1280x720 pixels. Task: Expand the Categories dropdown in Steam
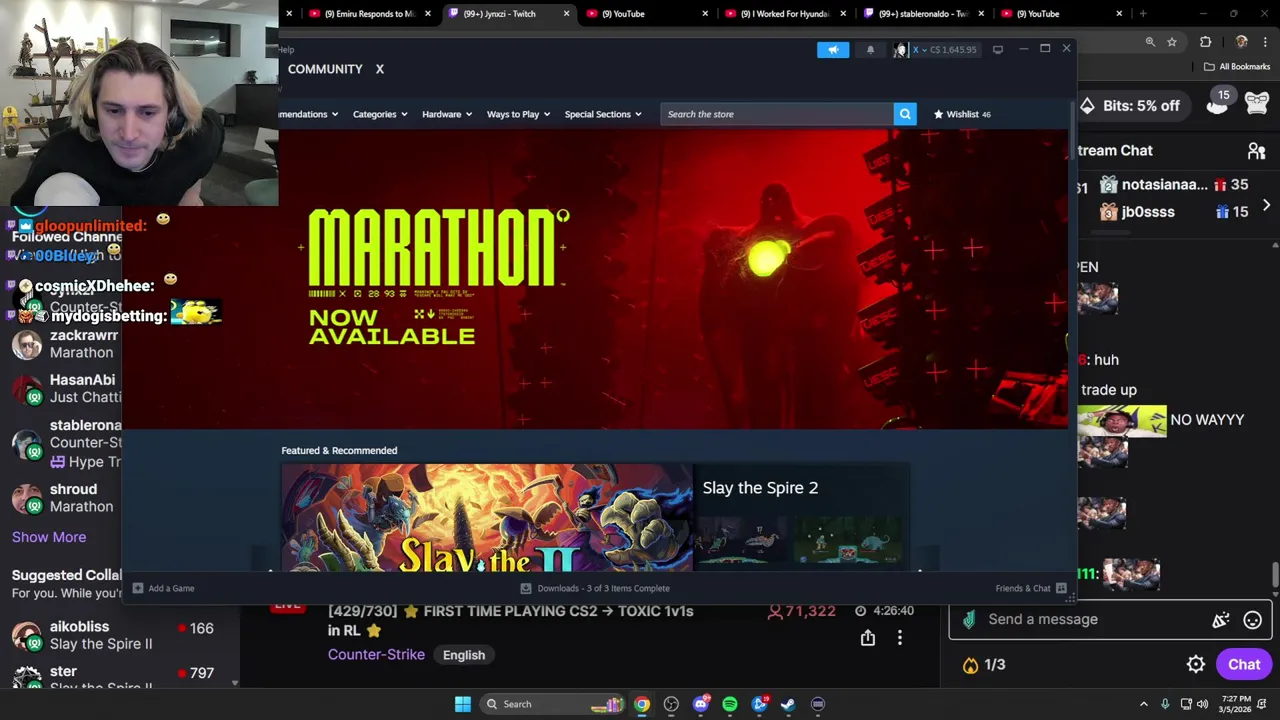tap(380, 114)
